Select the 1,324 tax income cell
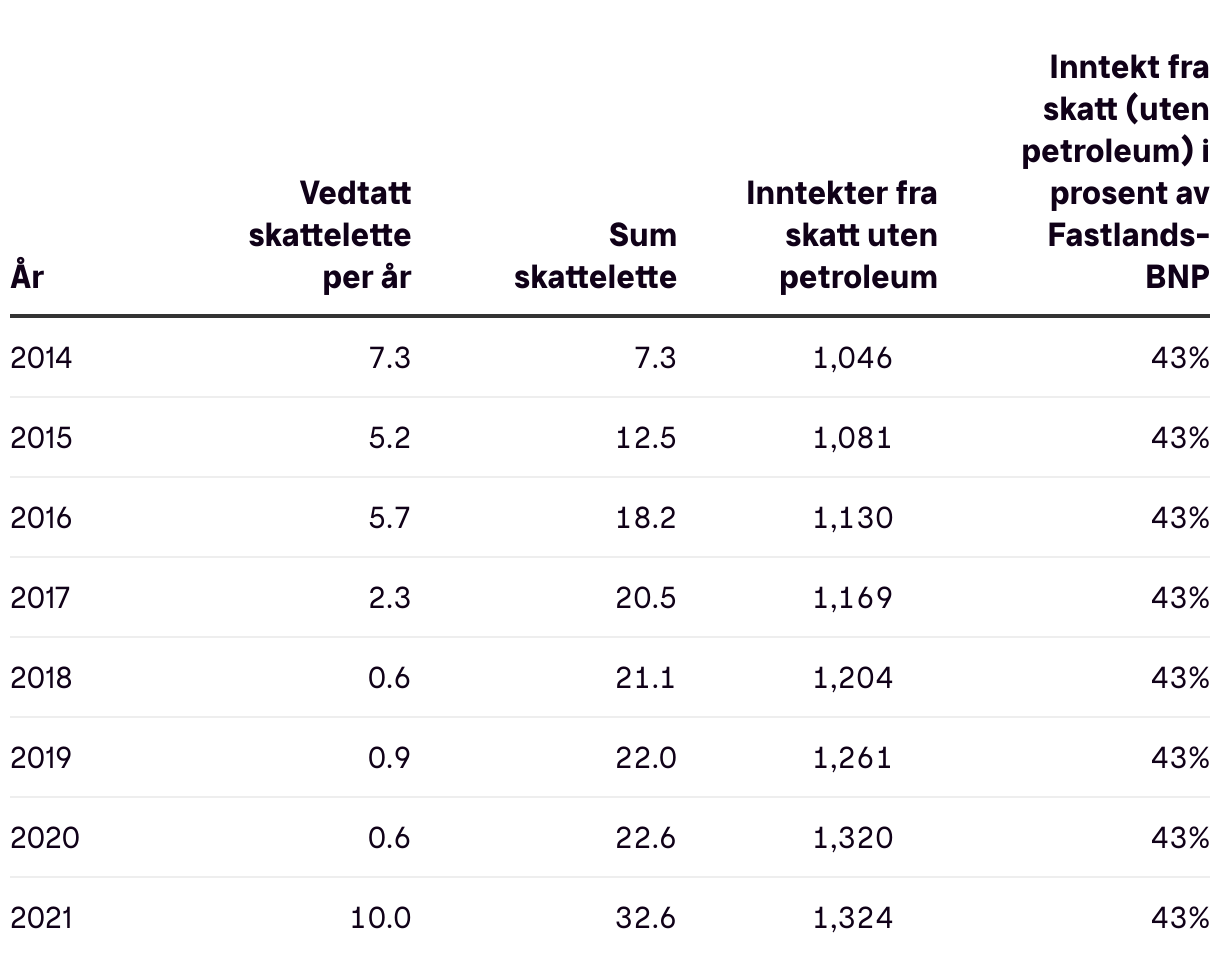Screen dimensions: 1220x966 852,918
